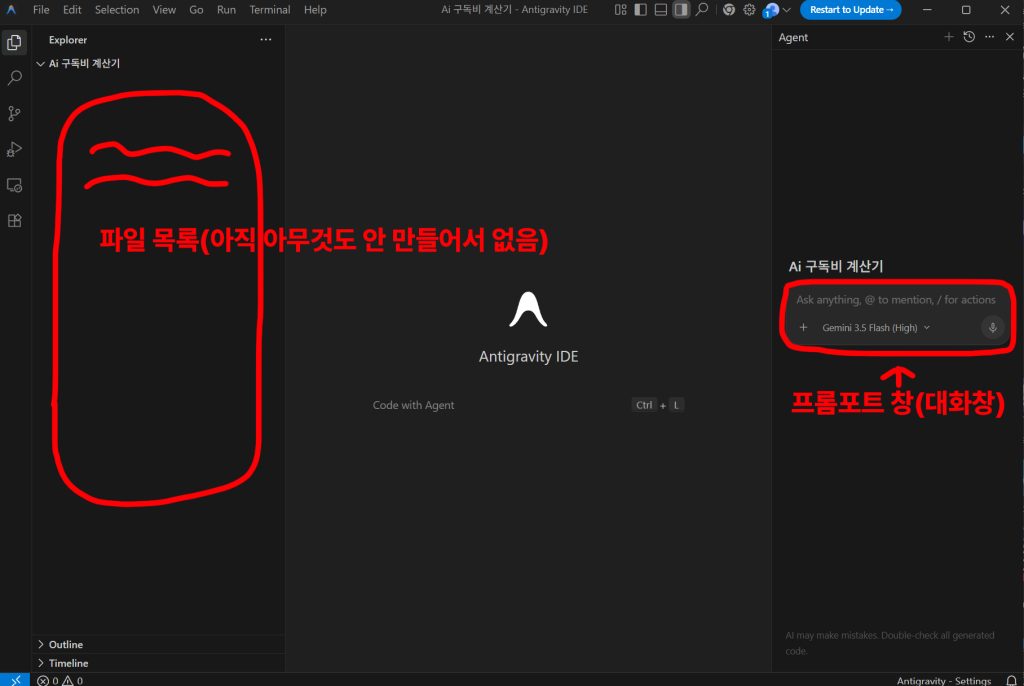
Task: Close the Agent panel
Action: coord(1010,37)
